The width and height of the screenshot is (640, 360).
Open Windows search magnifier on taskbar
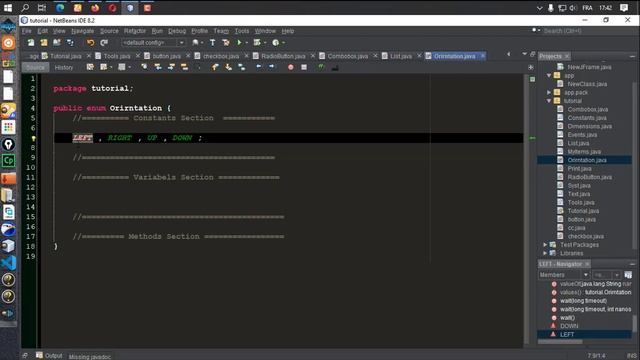[25, 8]
